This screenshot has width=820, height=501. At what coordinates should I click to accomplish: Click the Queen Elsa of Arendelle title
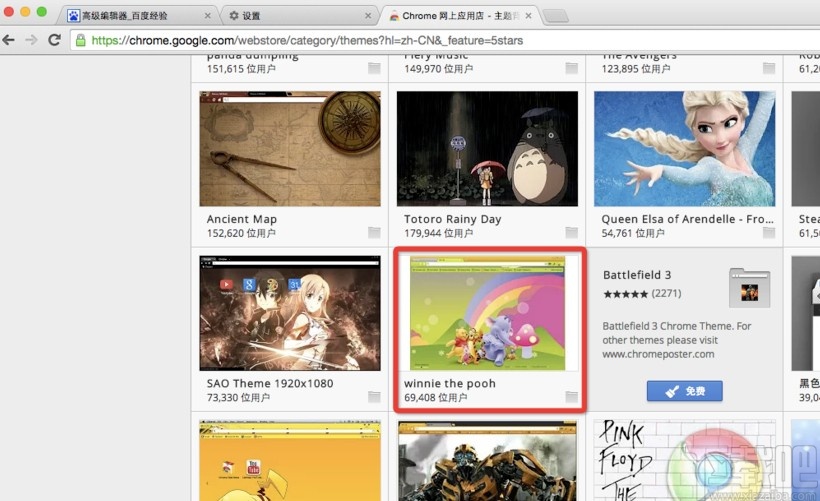(x=687, y=219)
